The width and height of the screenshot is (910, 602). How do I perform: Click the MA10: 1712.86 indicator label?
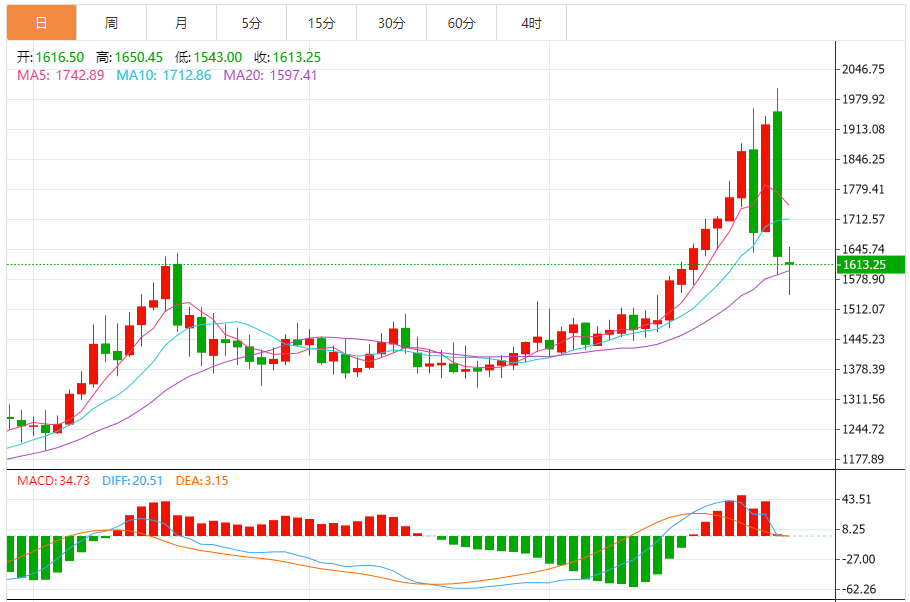[164, 75]
